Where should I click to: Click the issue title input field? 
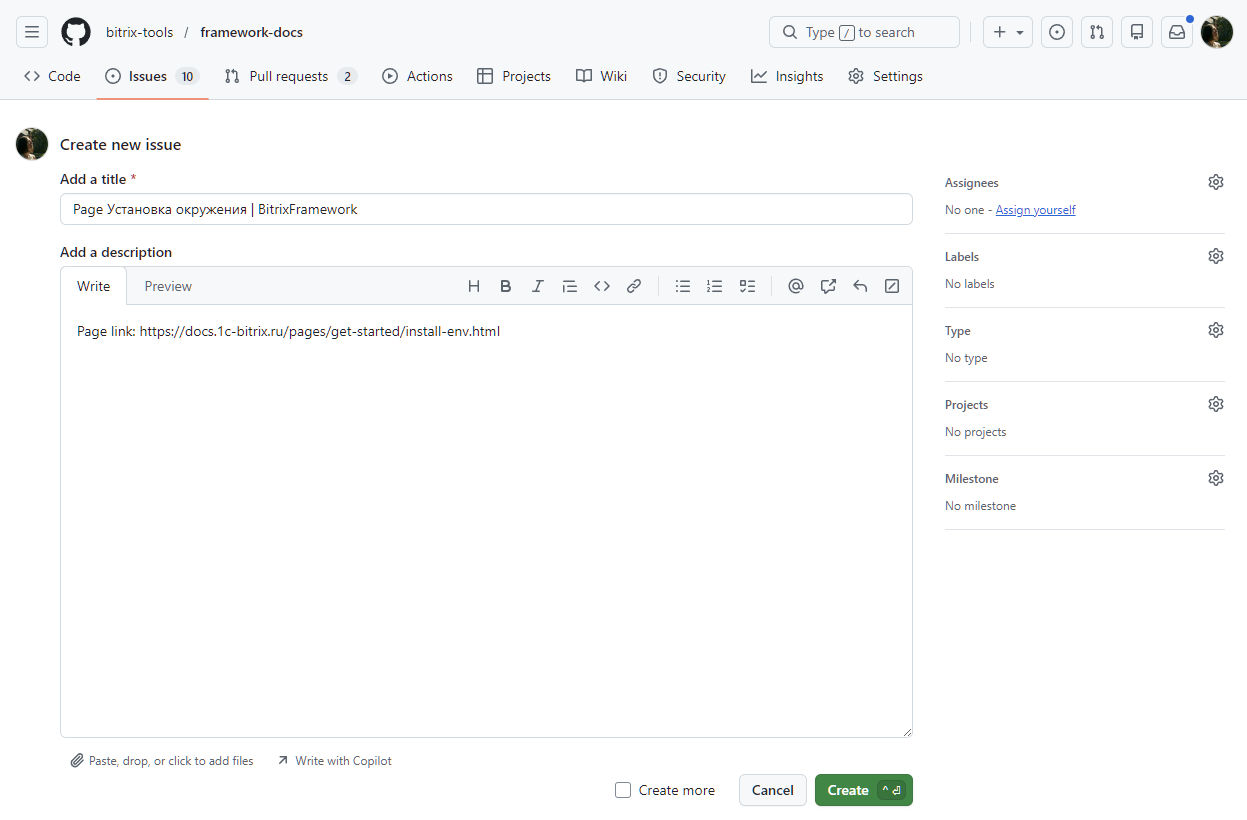pos(486,209)
